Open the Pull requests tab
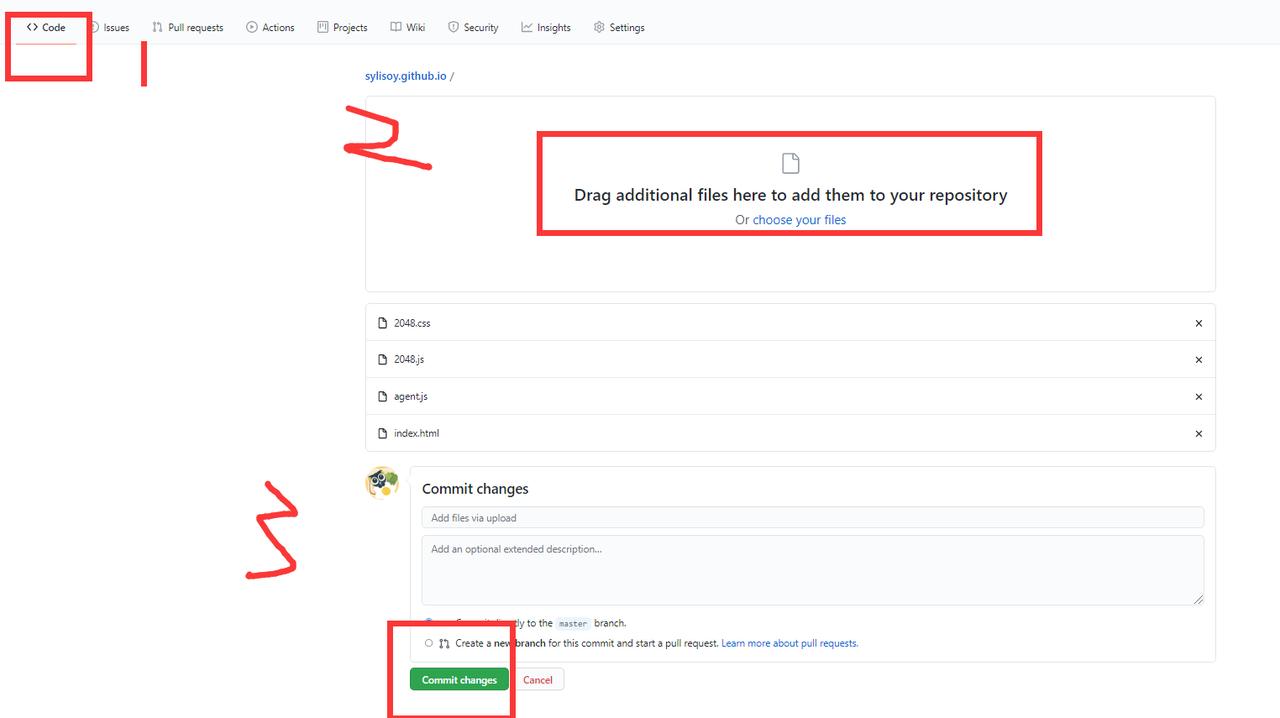Image resolution: width=1280 pixels, height=718 pixels. click(188, 27)
